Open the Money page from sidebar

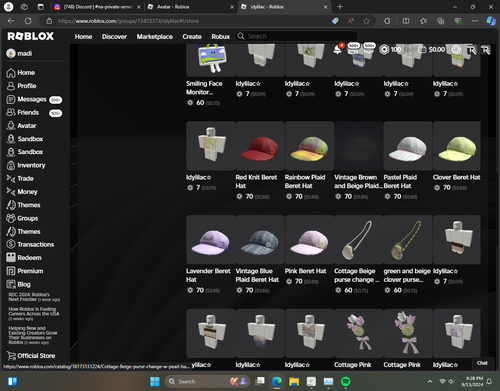[x=22, y=192]
